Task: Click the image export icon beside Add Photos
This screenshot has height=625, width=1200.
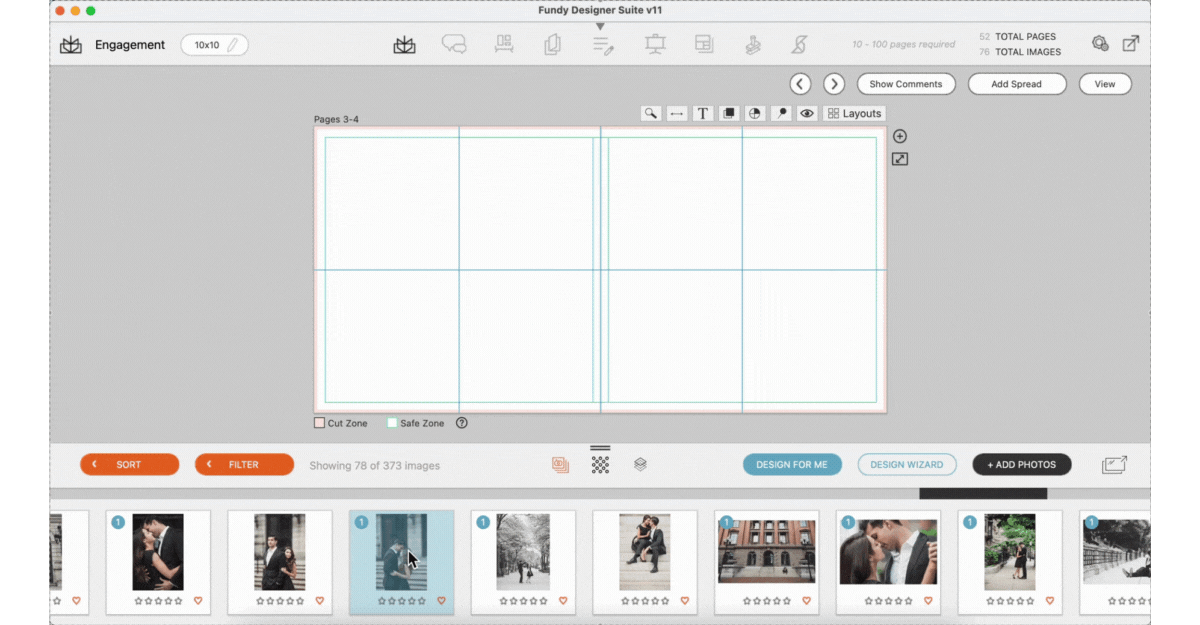Action: pos(1114,465)
